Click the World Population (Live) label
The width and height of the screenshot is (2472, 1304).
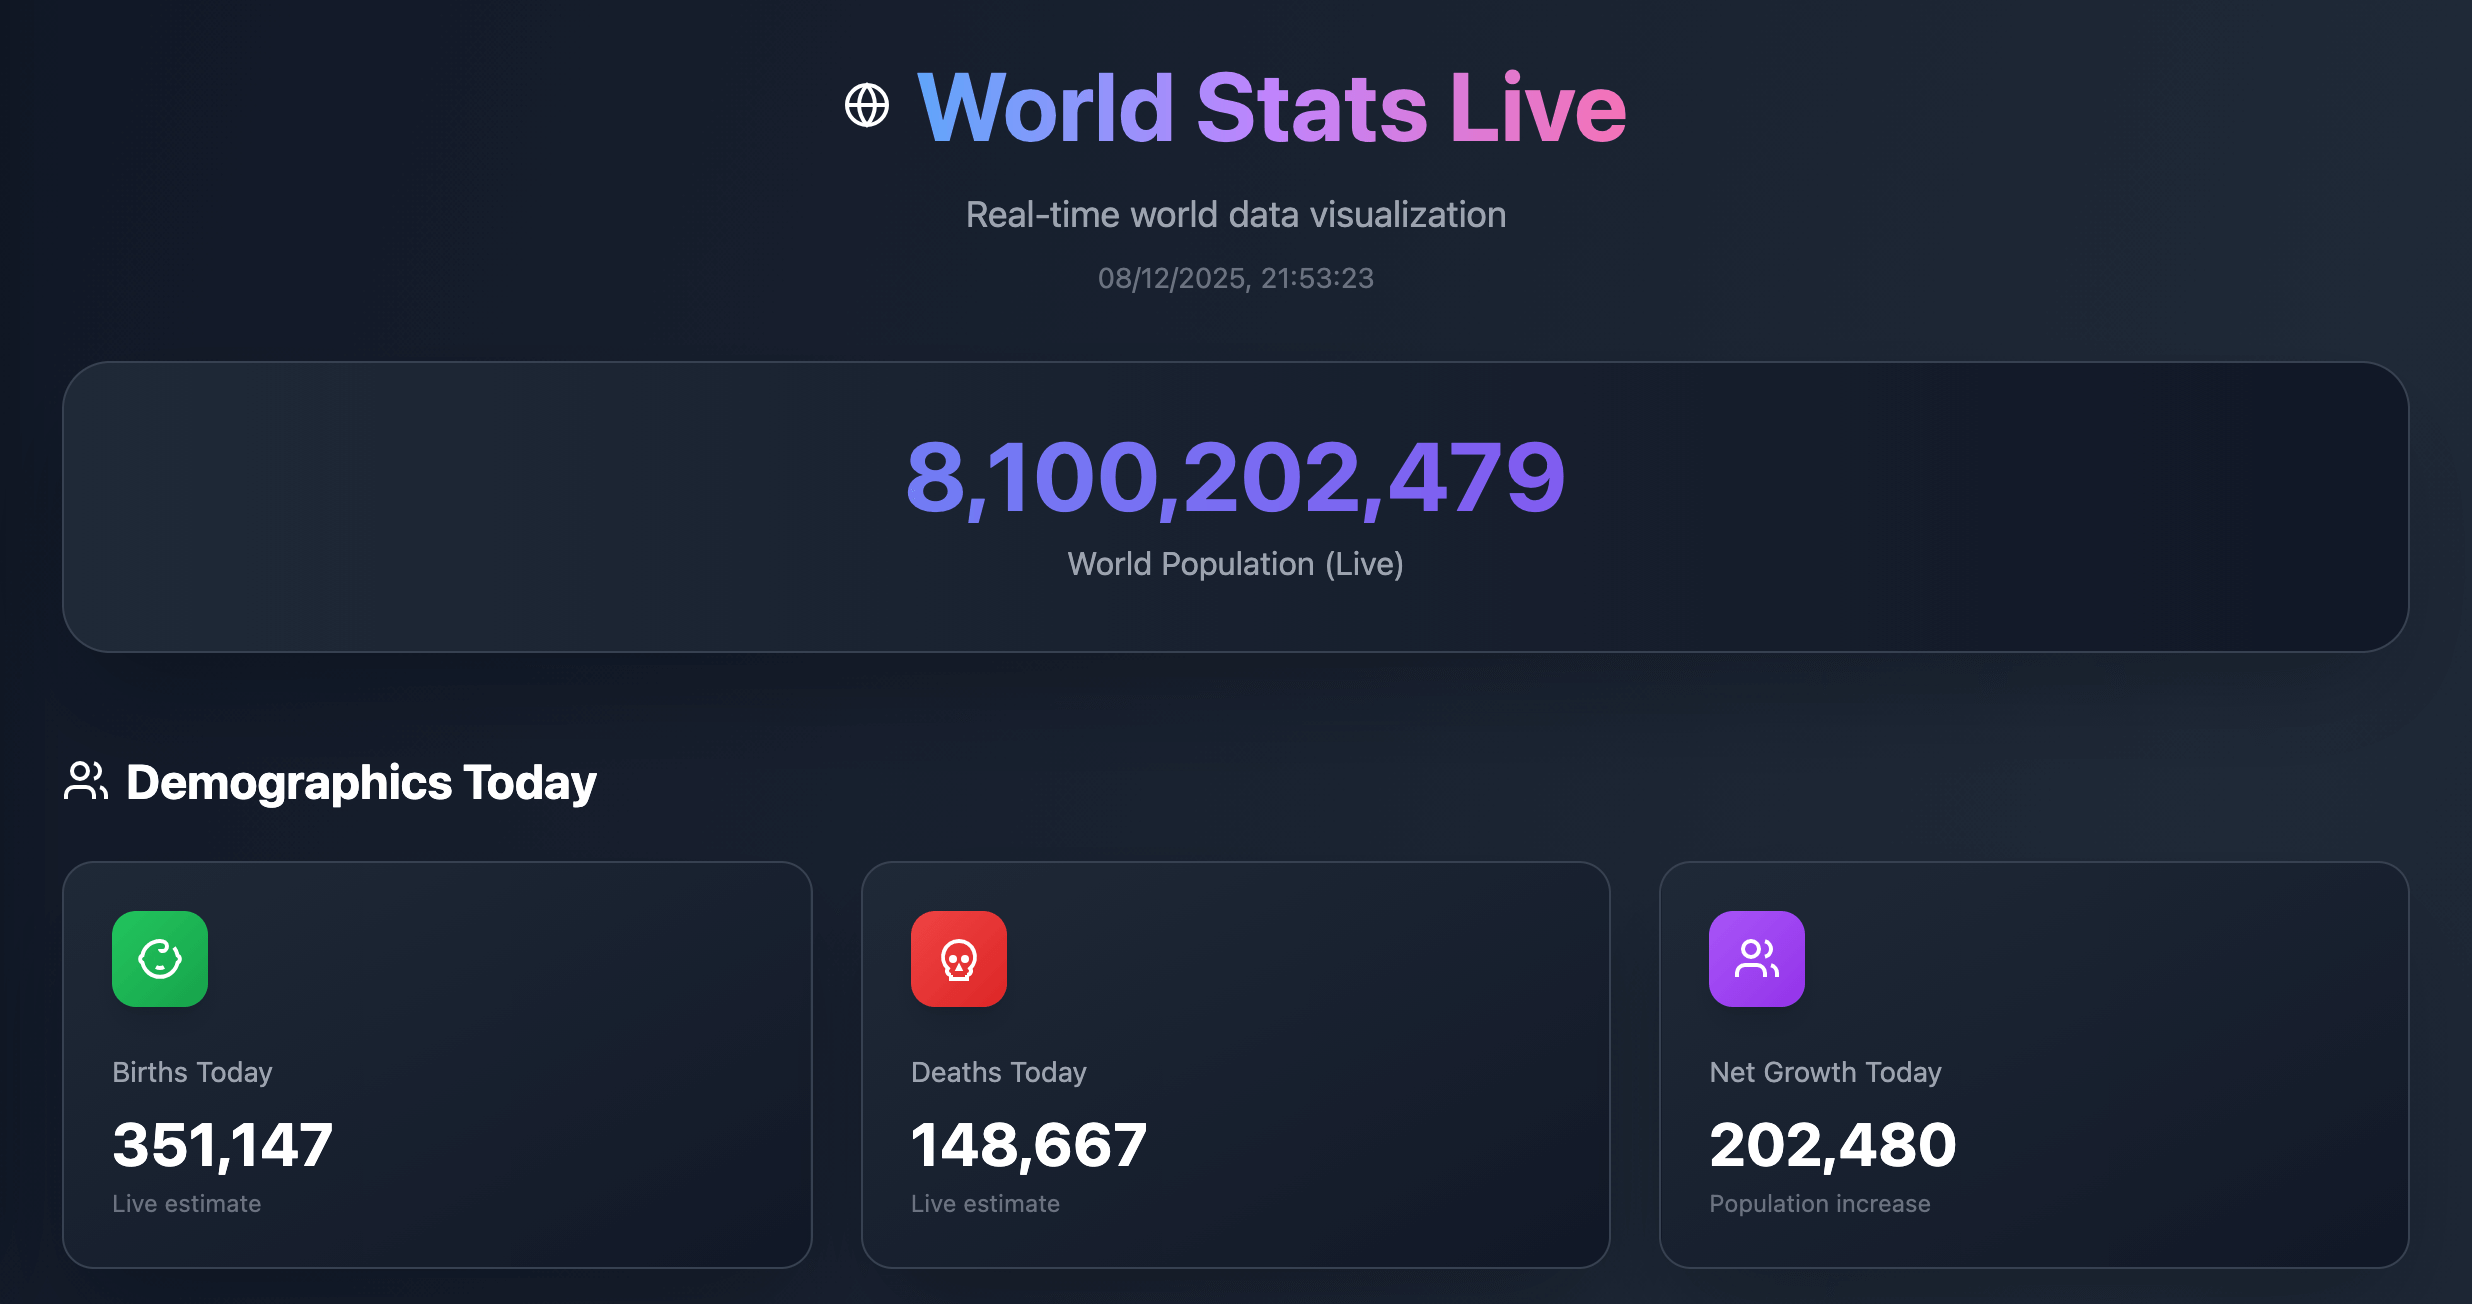1235,564
